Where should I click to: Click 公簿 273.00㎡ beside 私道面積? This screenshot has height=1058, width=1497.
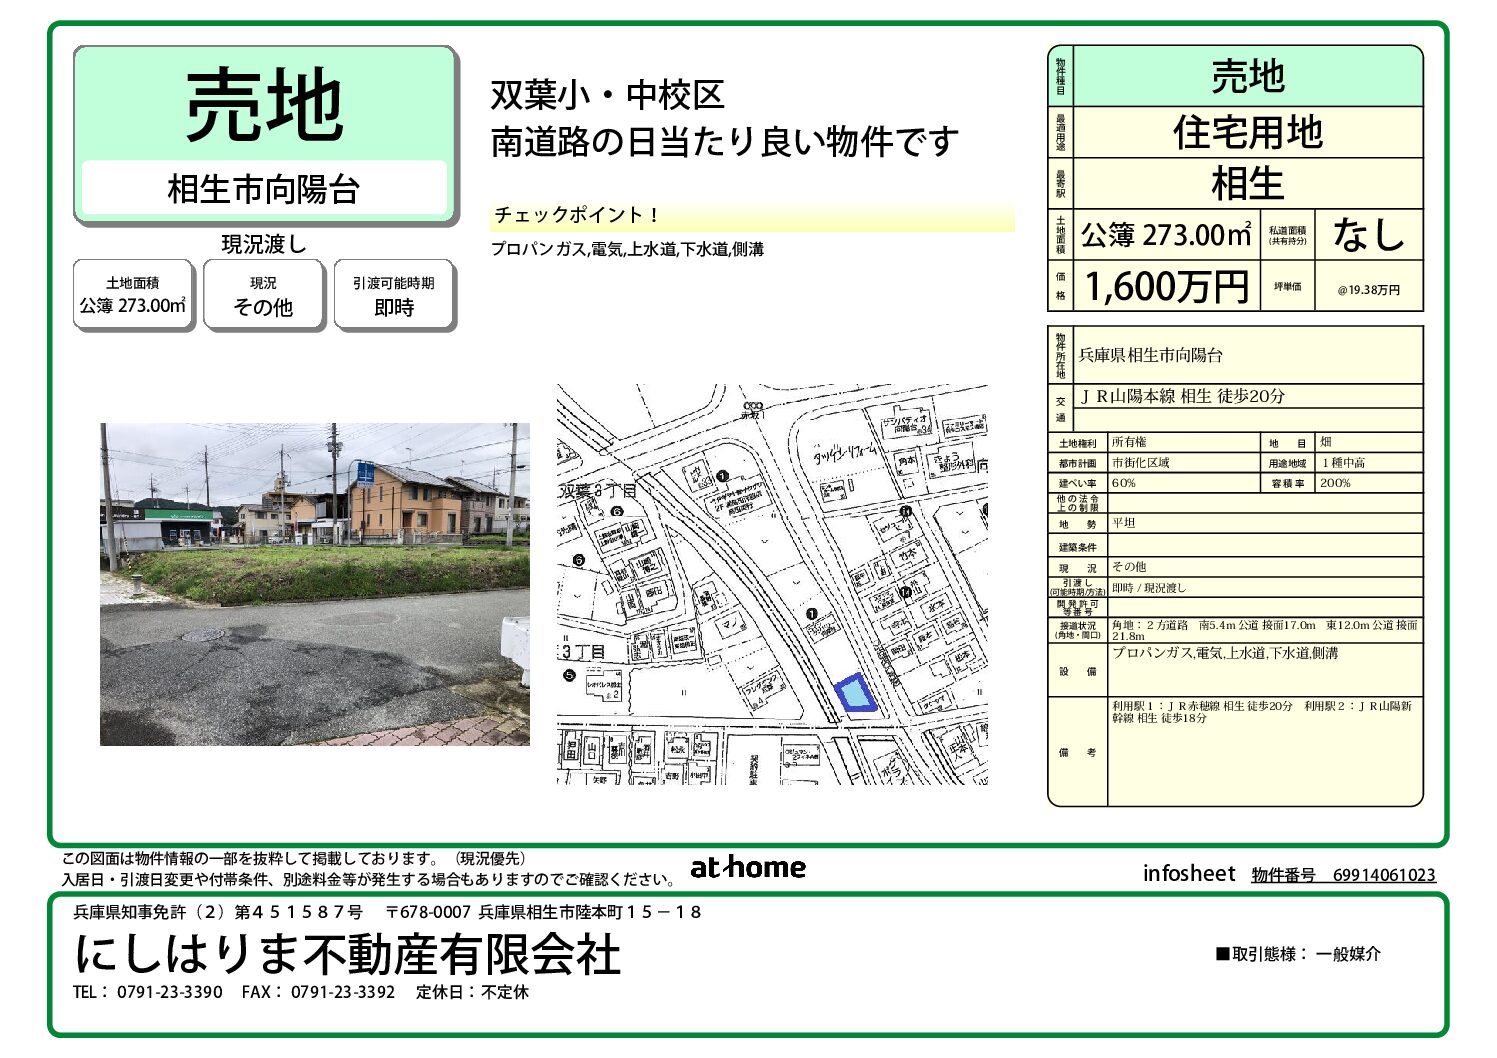[1165, 235]
